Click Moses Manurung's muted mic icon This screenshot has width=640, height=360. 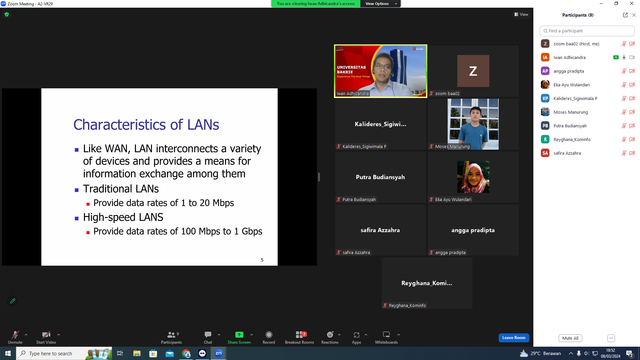tap(624, 112)
